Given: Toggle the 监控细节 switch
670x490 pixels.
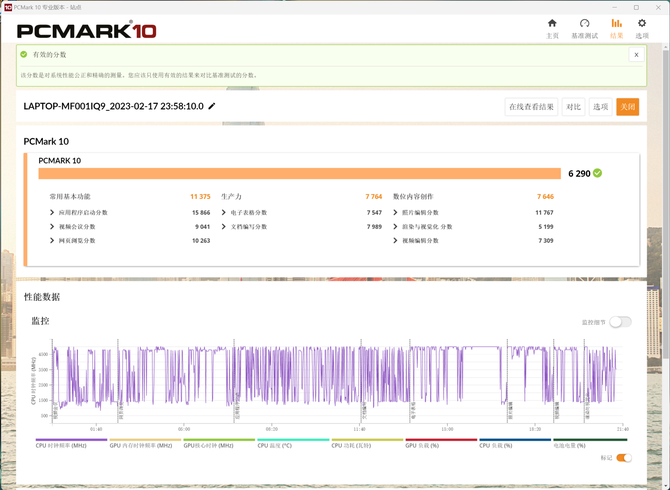Looking at the screenshot, I should click(x=620, y=322).
